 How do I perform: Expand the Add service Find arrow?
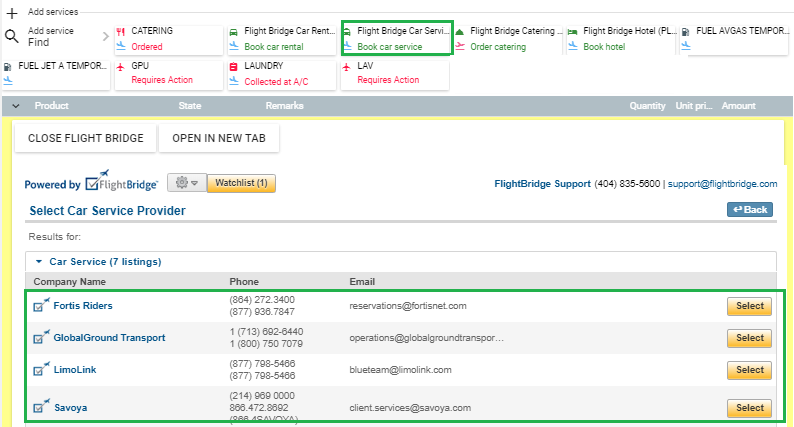click(x=105, y=36)
